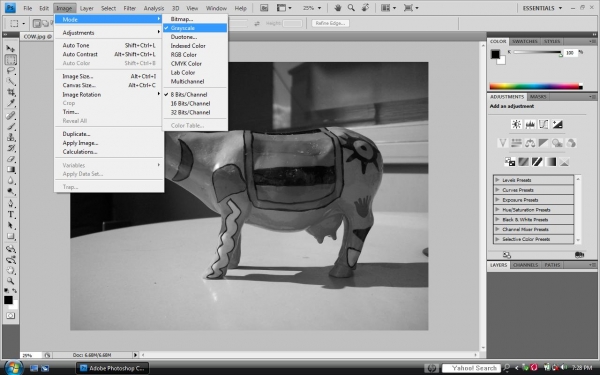Switch to the Channels tab
The width and height of the screenshot is (600, 375).
(525, 265)
